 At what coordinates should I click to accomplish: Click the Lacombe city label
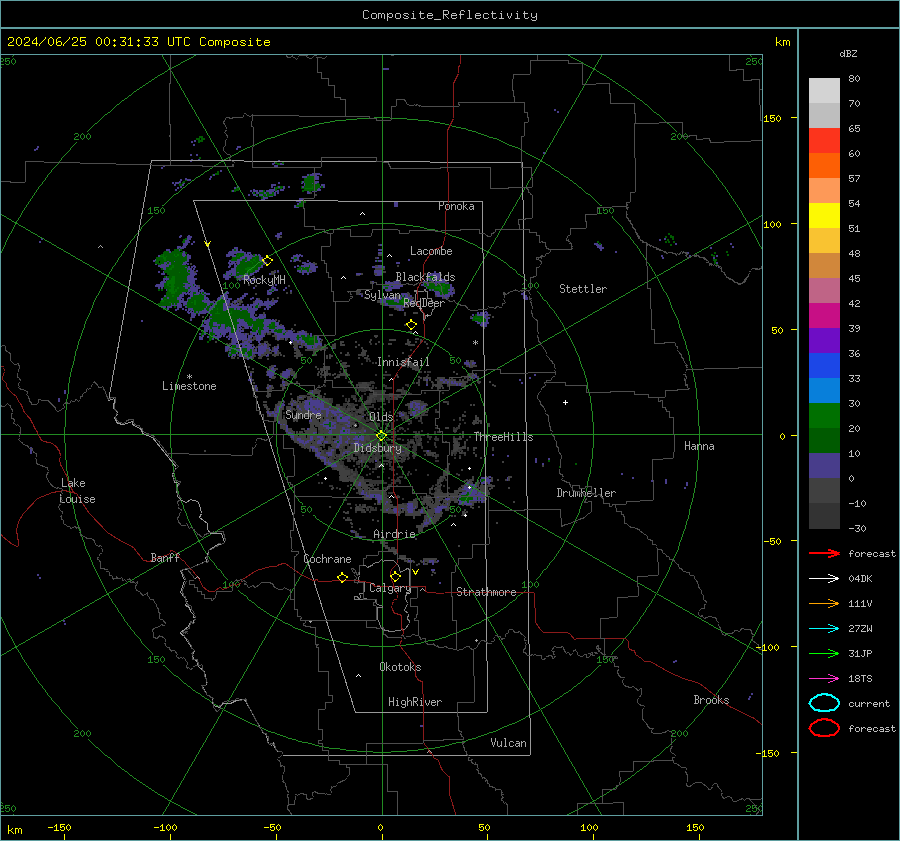[431, 251]
